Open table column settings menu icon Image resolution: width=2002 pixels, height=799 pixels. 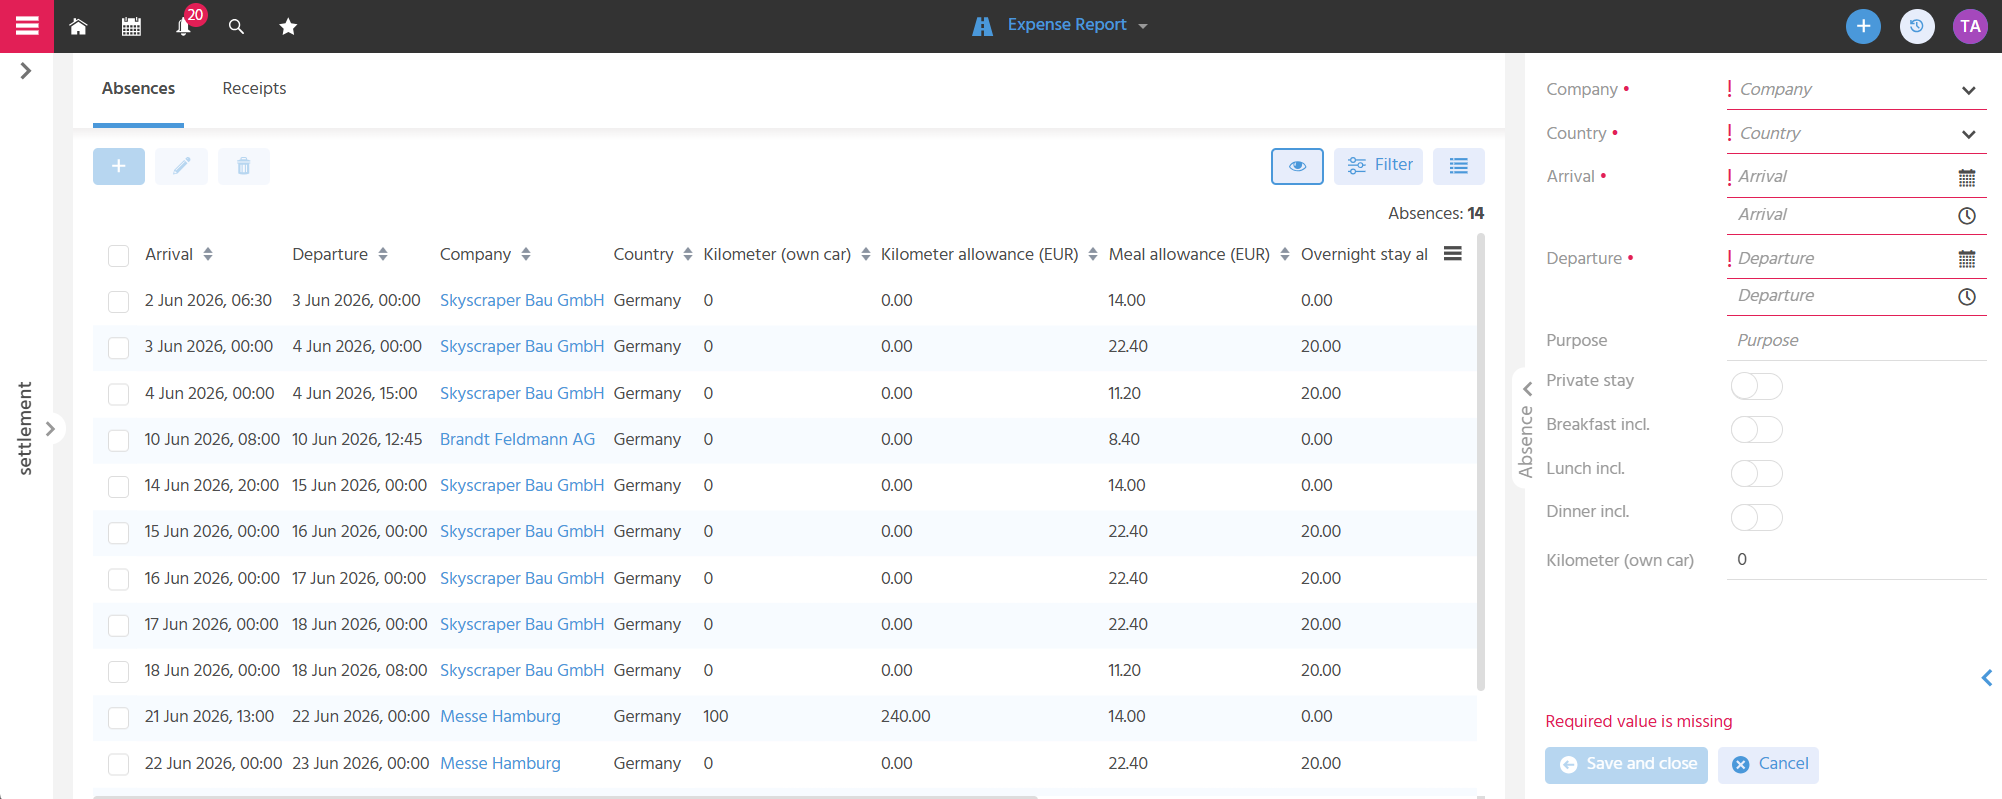tap(1453, 254)
